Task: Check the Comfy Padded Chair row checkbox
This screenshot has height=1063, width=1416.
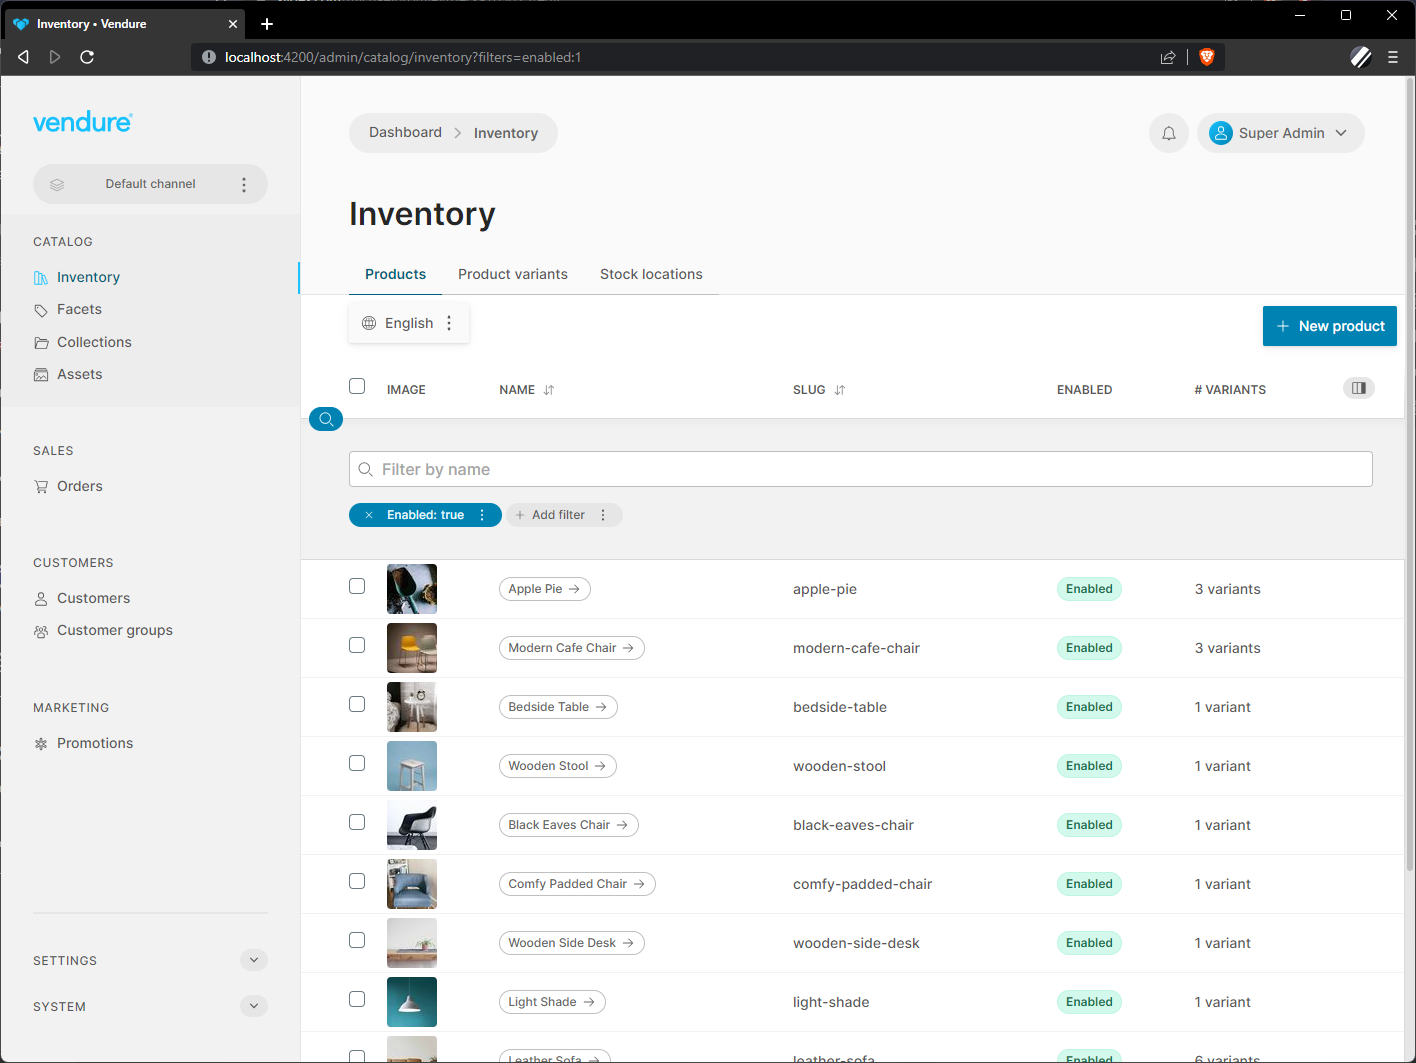Action: coord(357,881)
